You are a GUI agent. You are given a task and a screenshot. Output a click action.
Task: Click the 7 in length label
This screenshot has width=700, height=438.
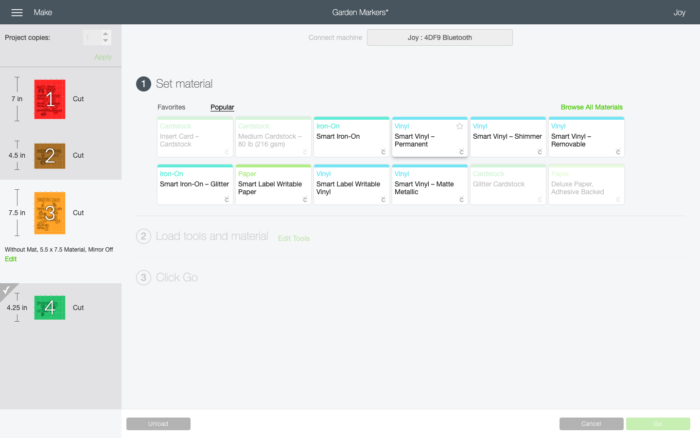point(17,99)
